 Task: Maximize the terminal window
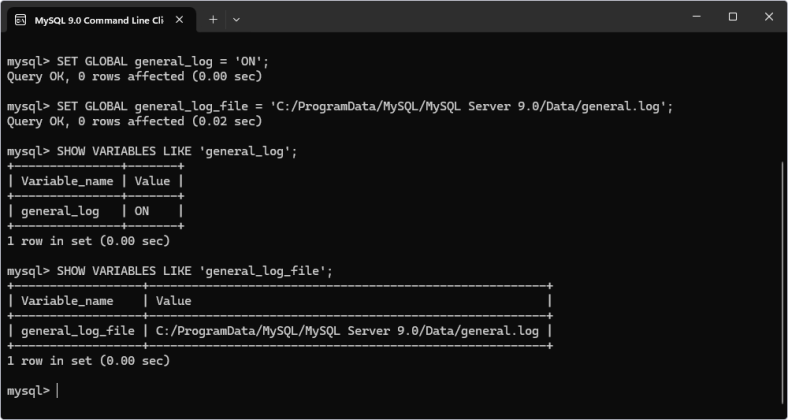733,17
